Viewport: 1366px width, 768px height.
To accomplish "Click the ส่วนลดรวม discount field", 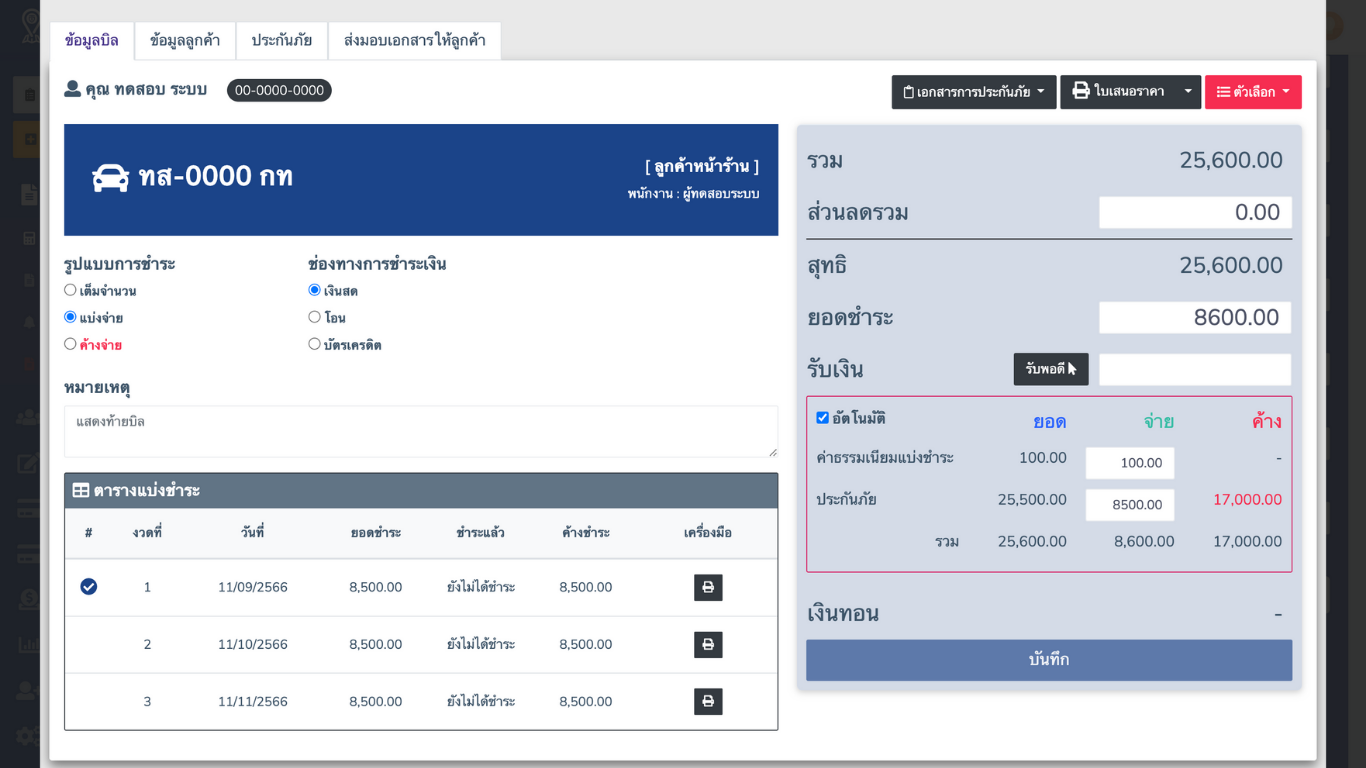I will 1195,212.
